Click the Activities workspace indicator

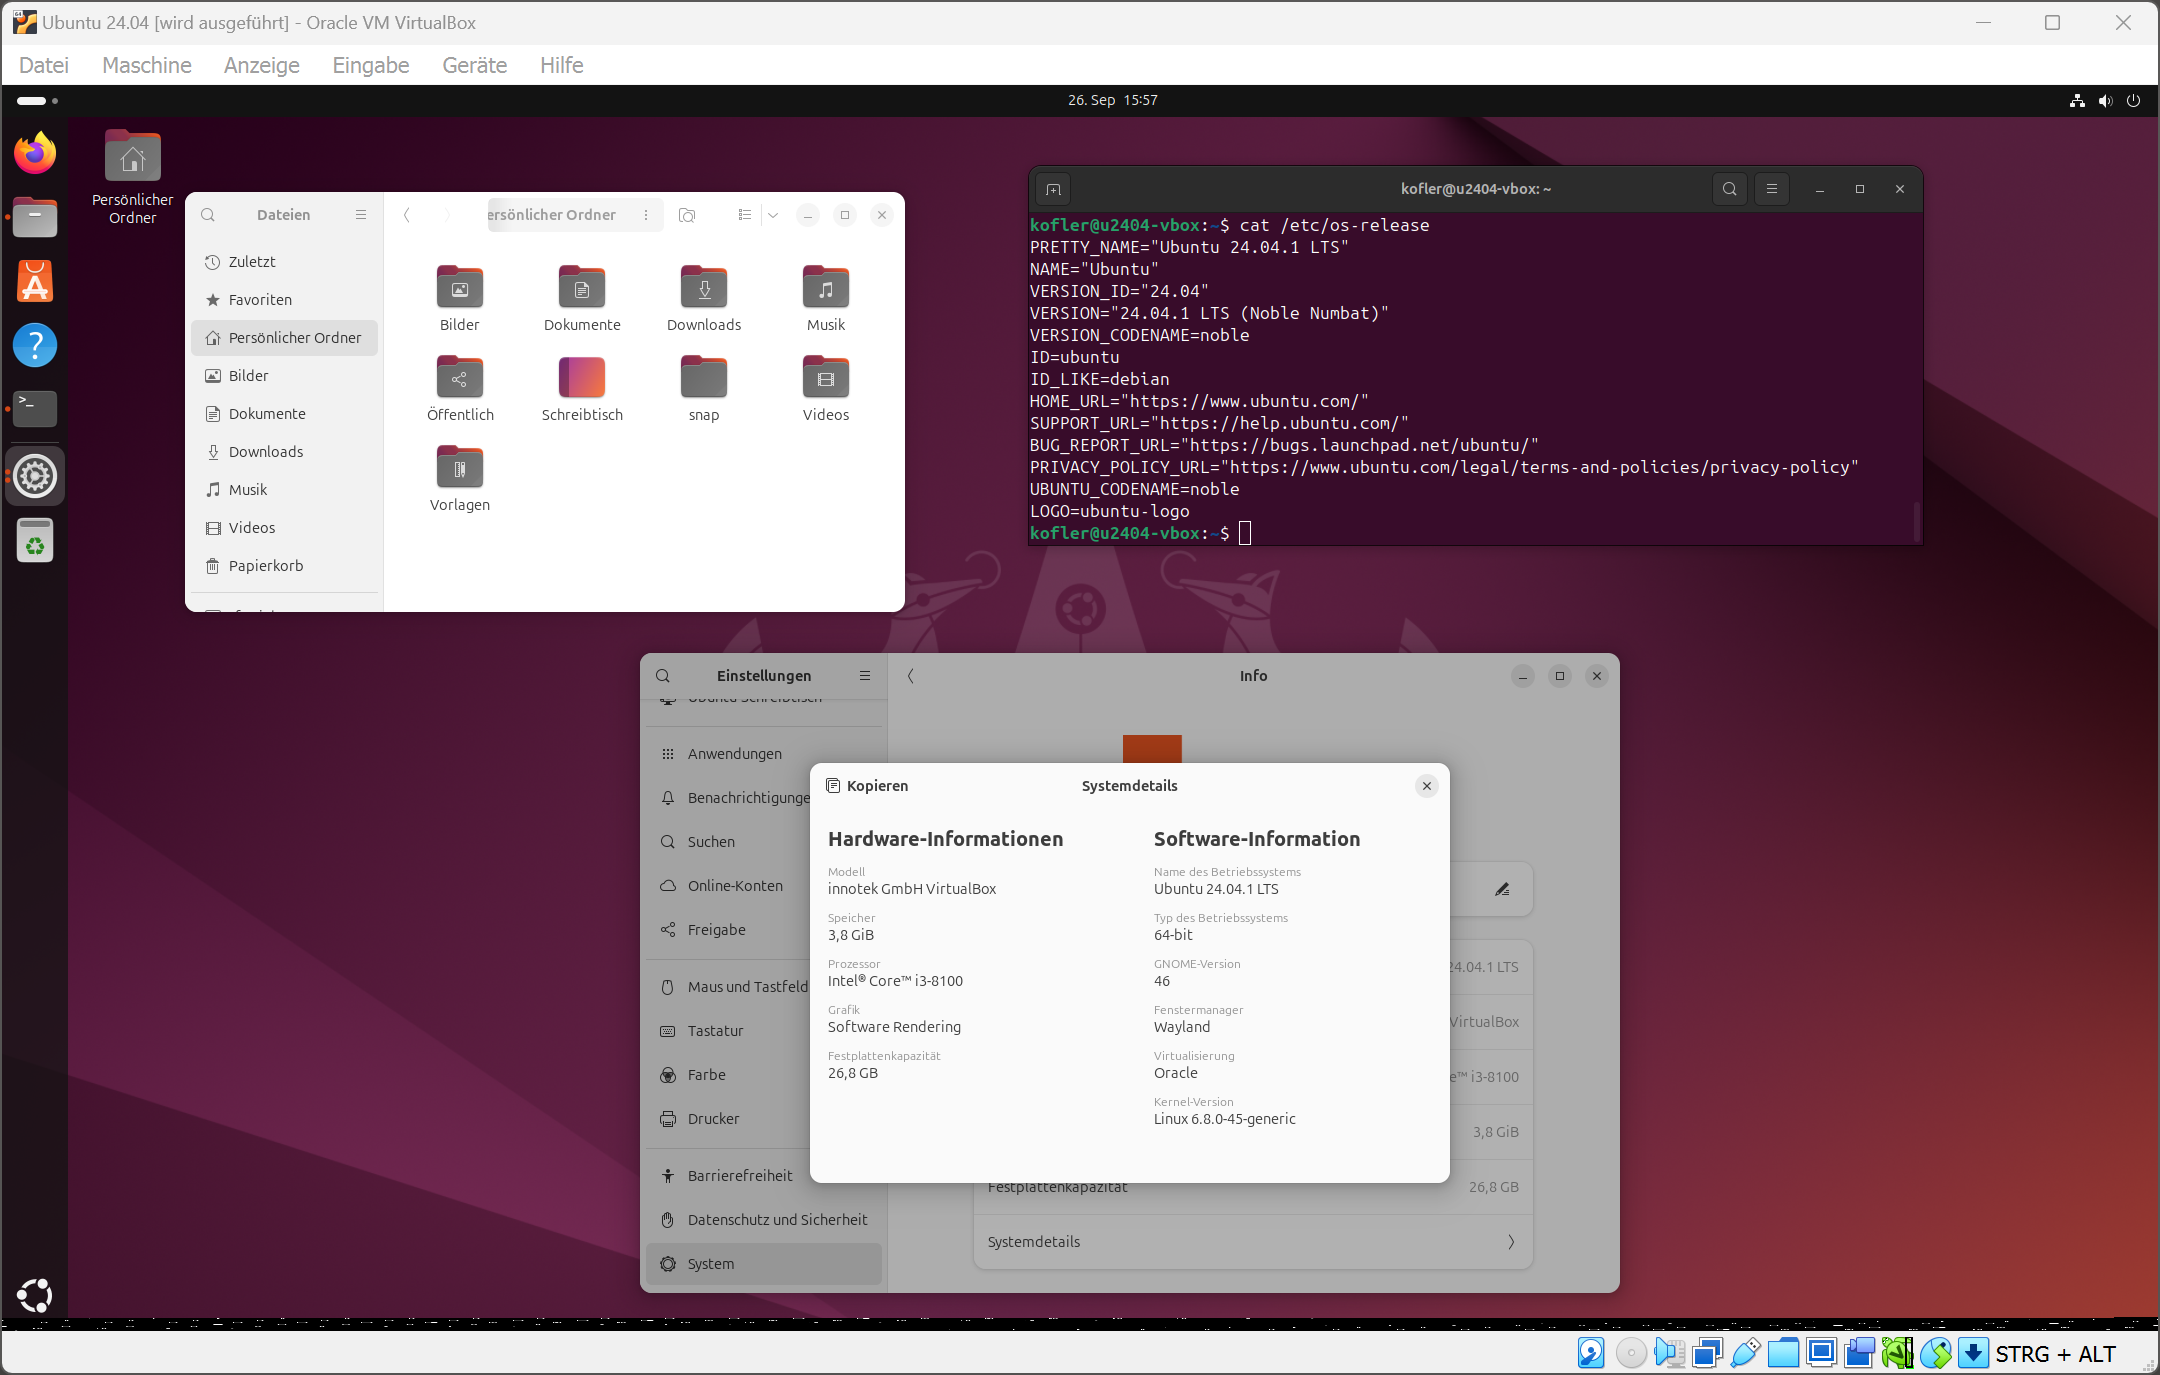point(37,100)
